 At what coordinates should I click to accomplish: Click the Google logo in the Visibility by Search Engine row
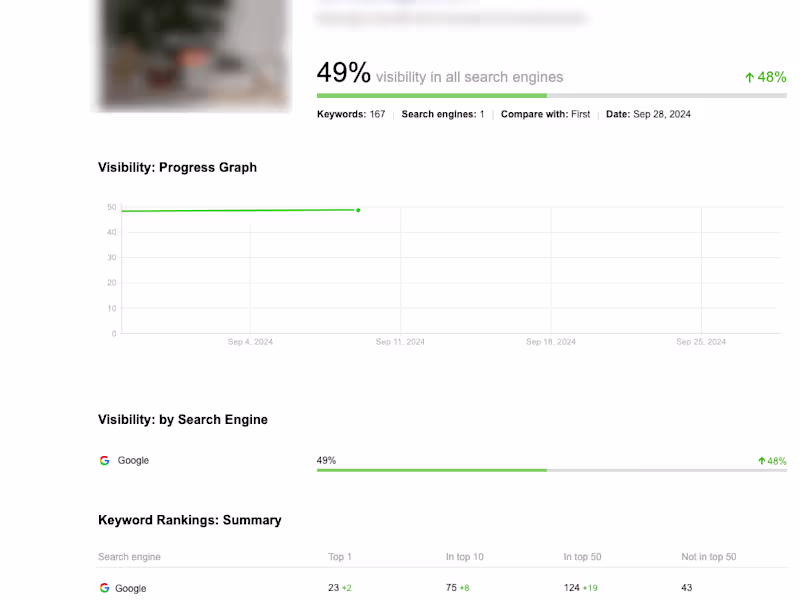(104, 461)
